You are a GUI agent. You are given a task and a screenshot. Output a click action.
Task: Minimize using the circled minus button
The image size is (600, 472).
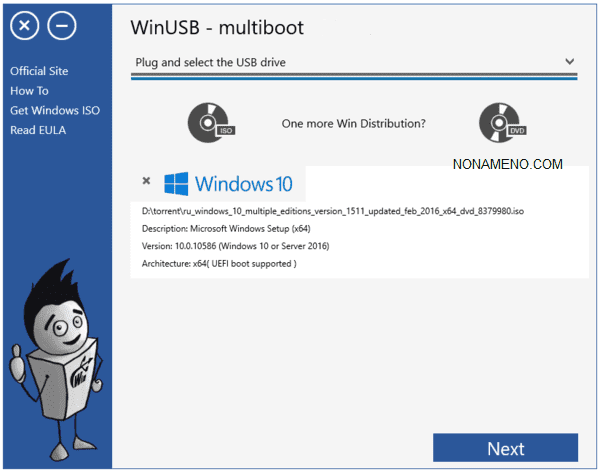point(62,27)
